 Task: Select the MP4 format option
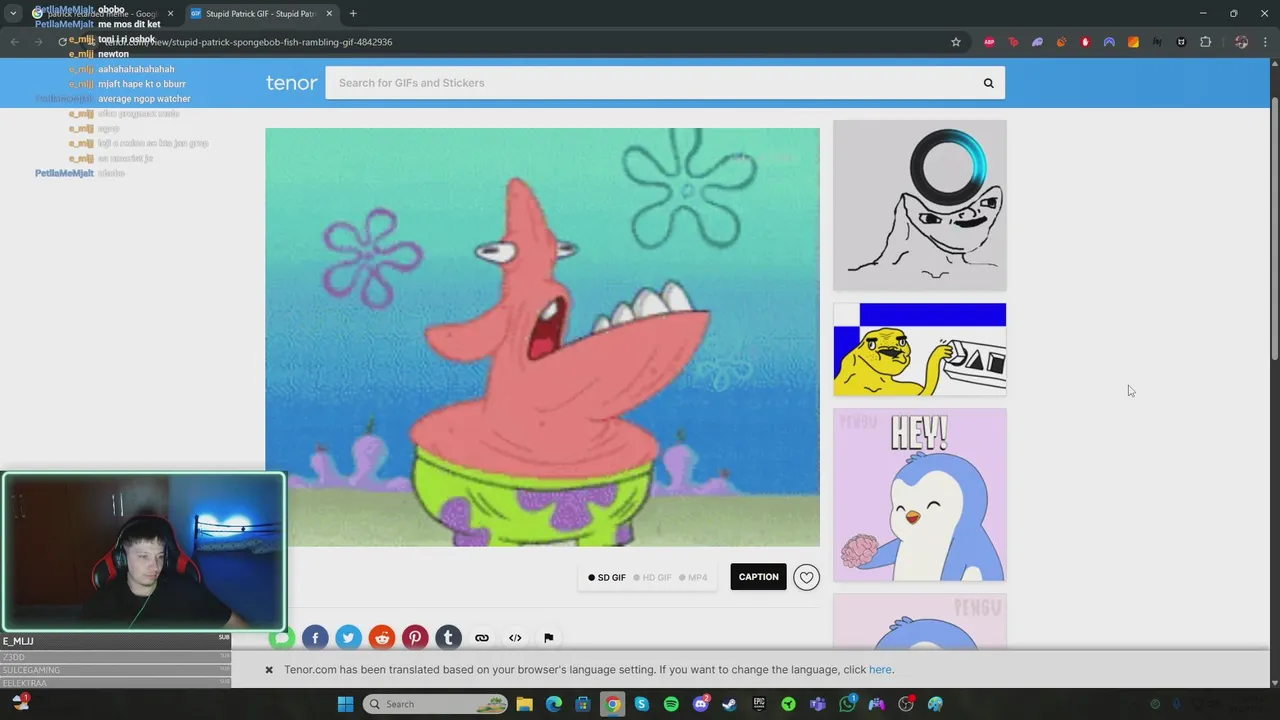pos(693,578)
